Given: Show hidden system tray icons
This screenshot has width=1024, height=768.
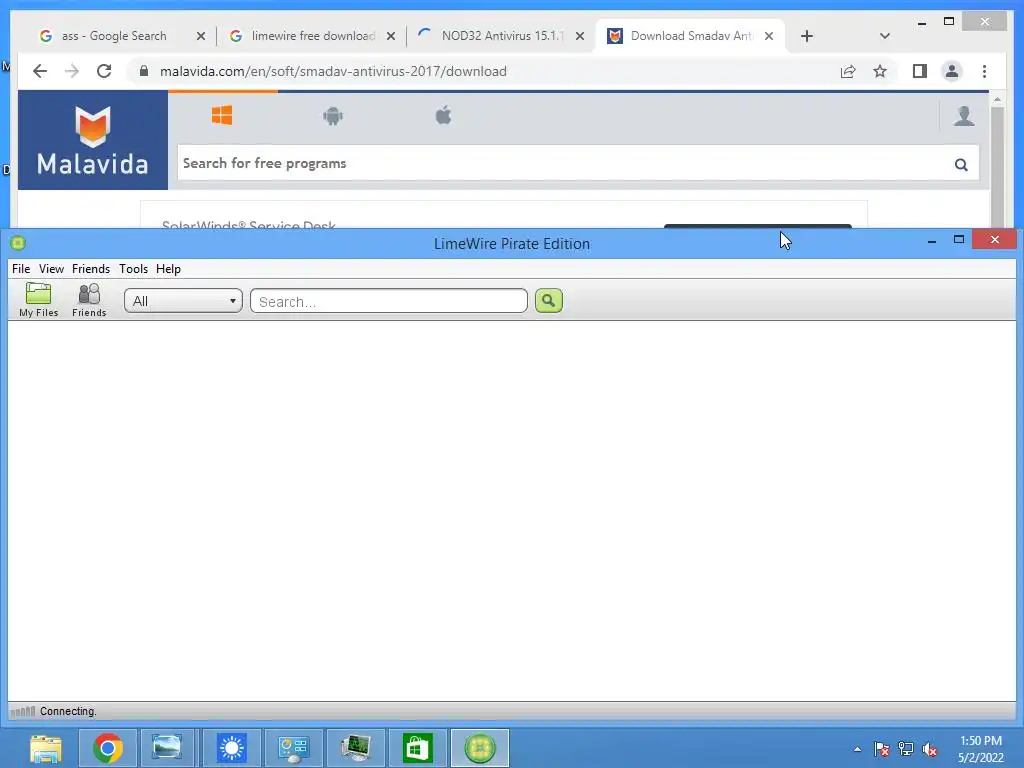Looking at the screenshot, I should click(x=857, y=749).
